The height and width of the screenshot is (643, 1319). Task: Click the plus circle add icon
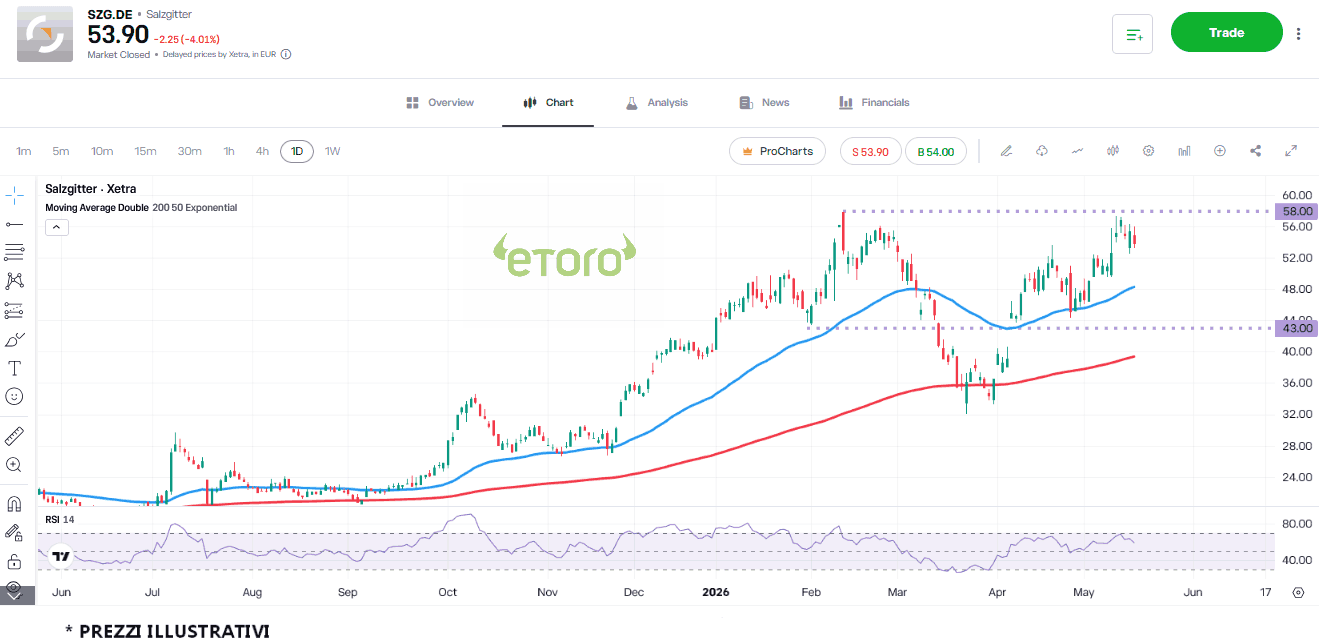1220,151
